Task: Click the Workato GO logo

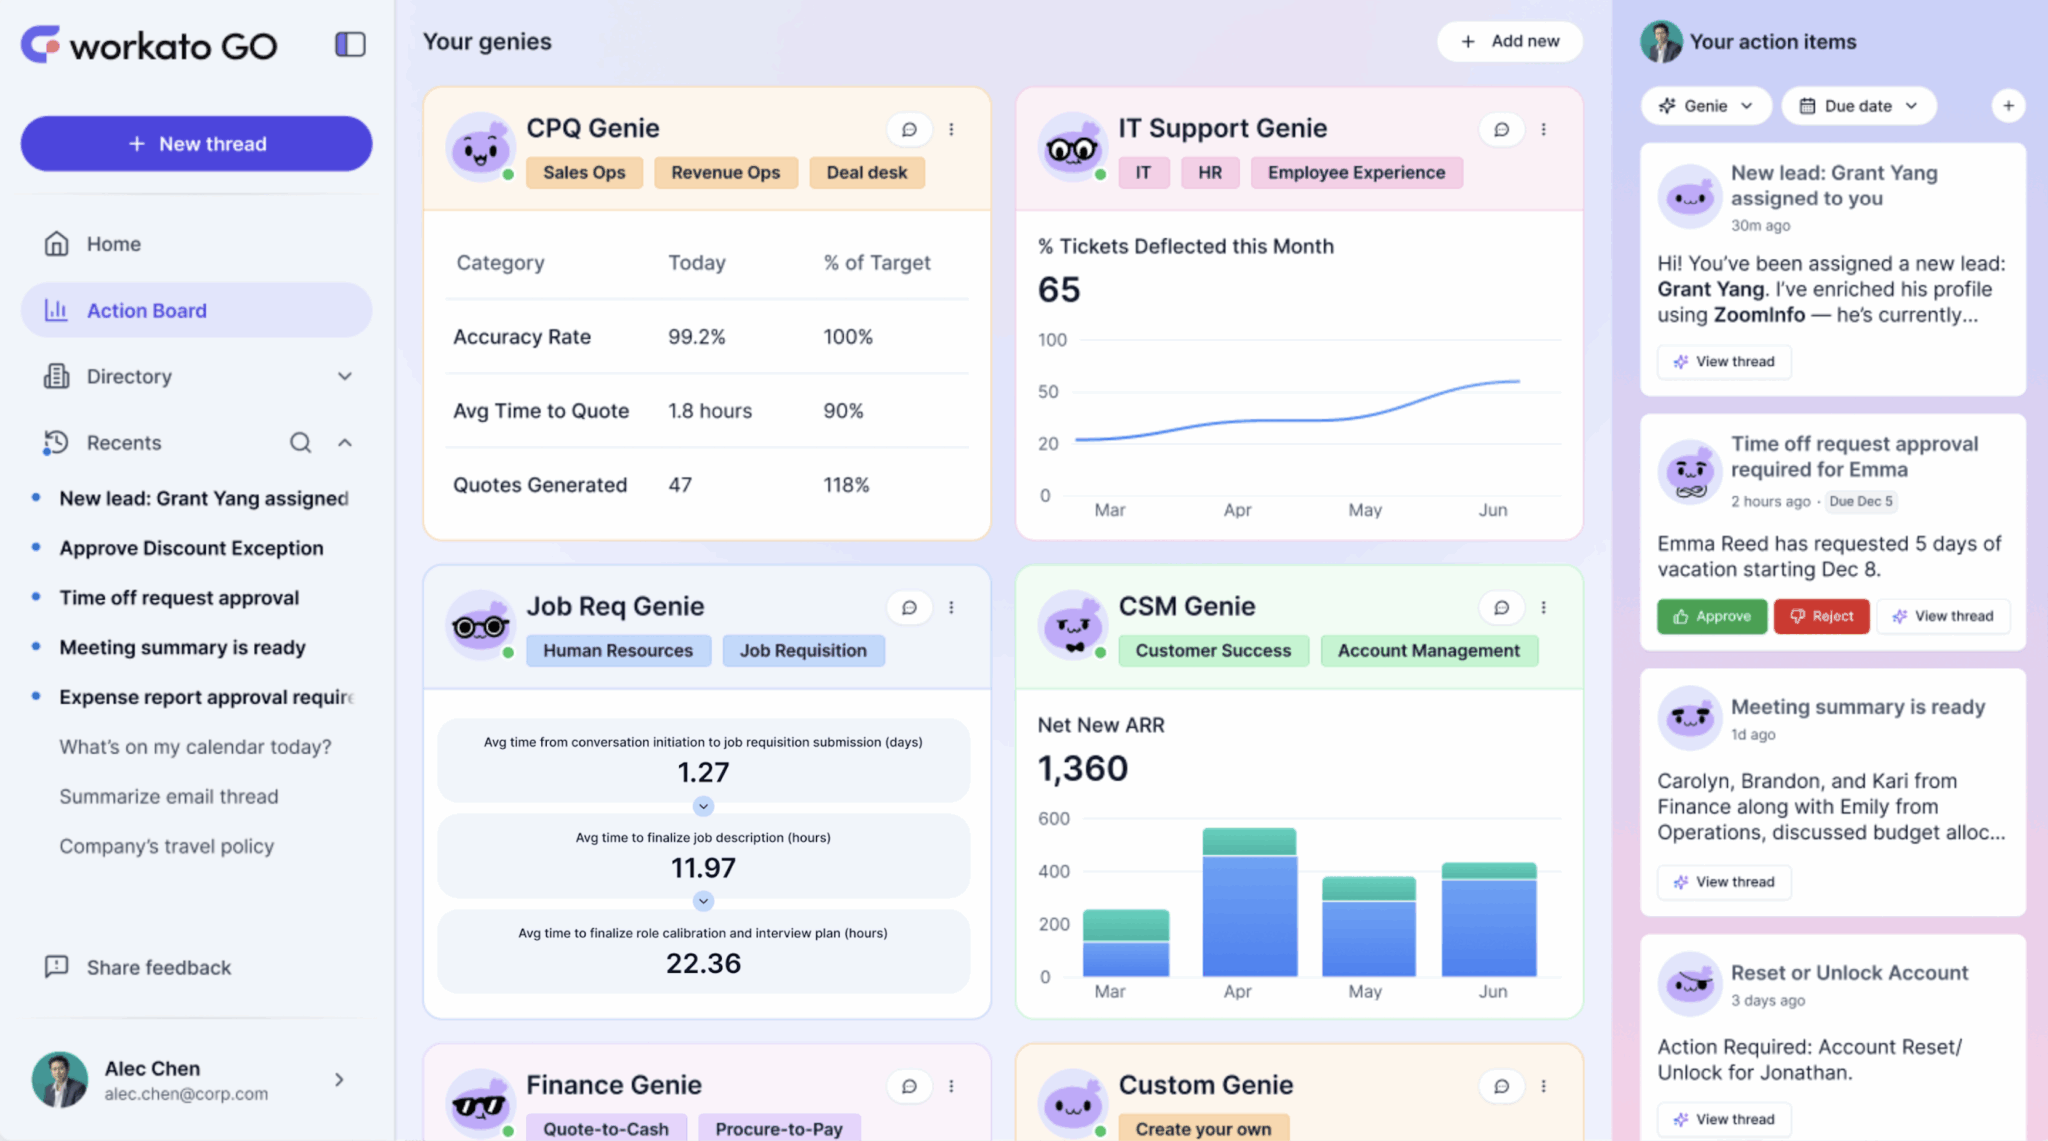Action: (149, 44)
